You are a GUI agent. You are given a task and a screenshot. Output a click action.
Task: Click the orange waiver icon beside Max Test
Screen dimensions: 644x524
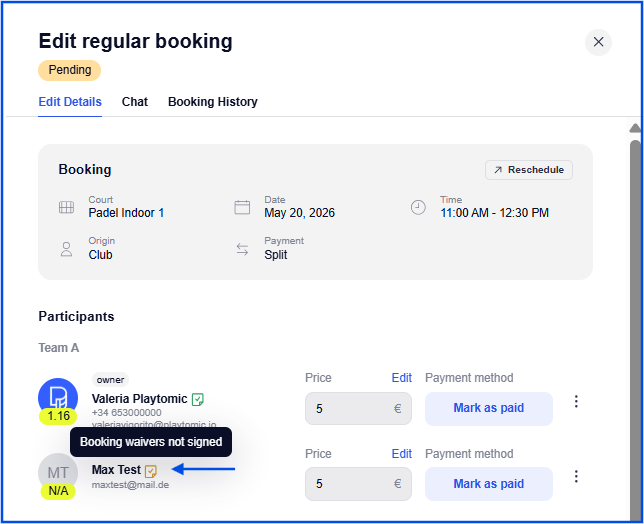tap(151, 471)
